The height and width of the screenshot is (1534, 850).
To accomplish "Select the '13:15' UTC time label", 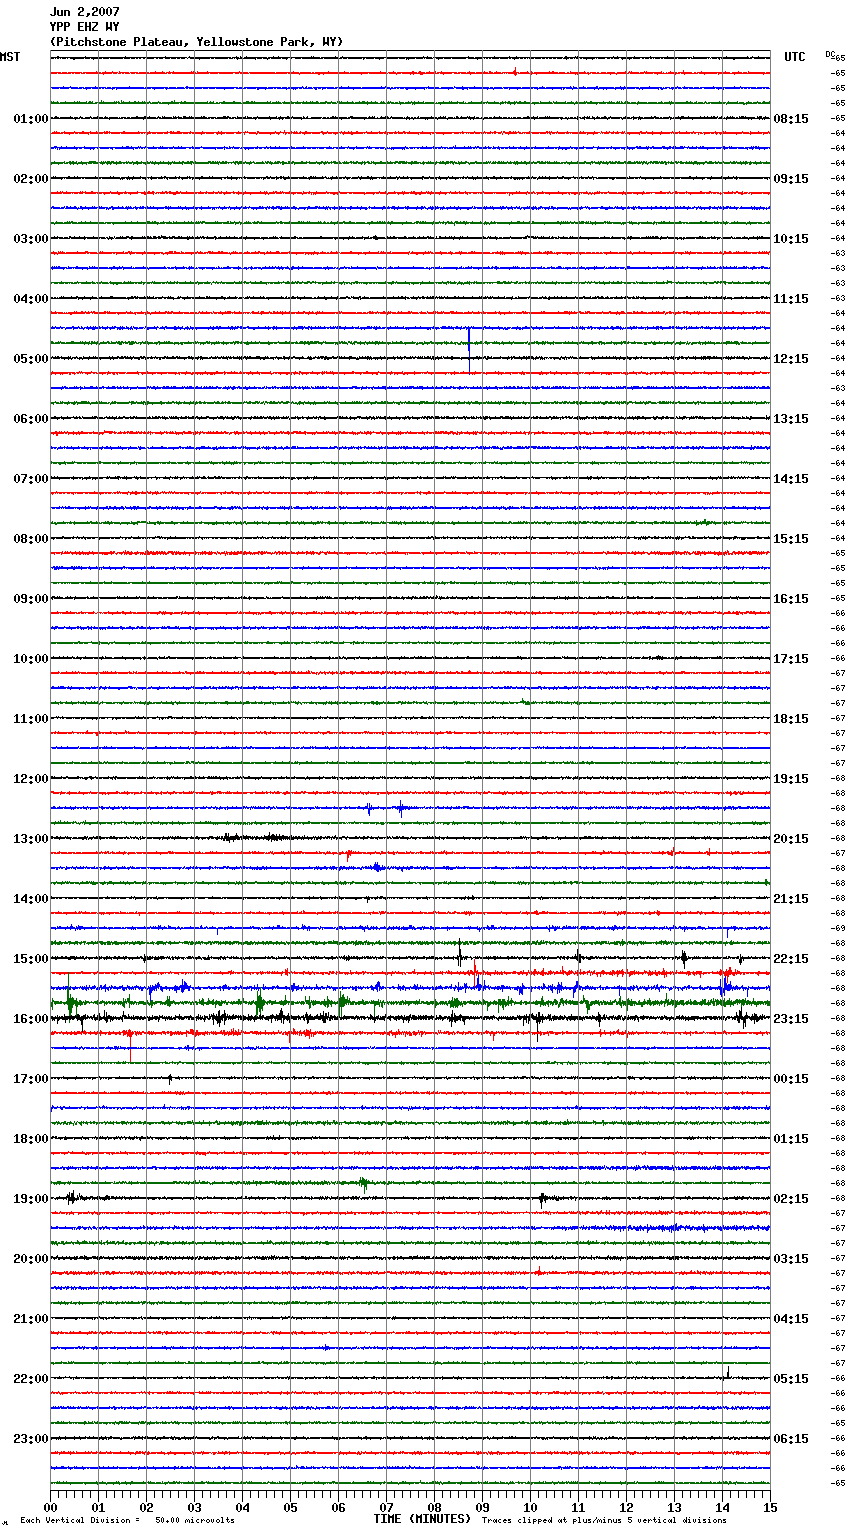I will pyautogui.click(x=791, y=419).
